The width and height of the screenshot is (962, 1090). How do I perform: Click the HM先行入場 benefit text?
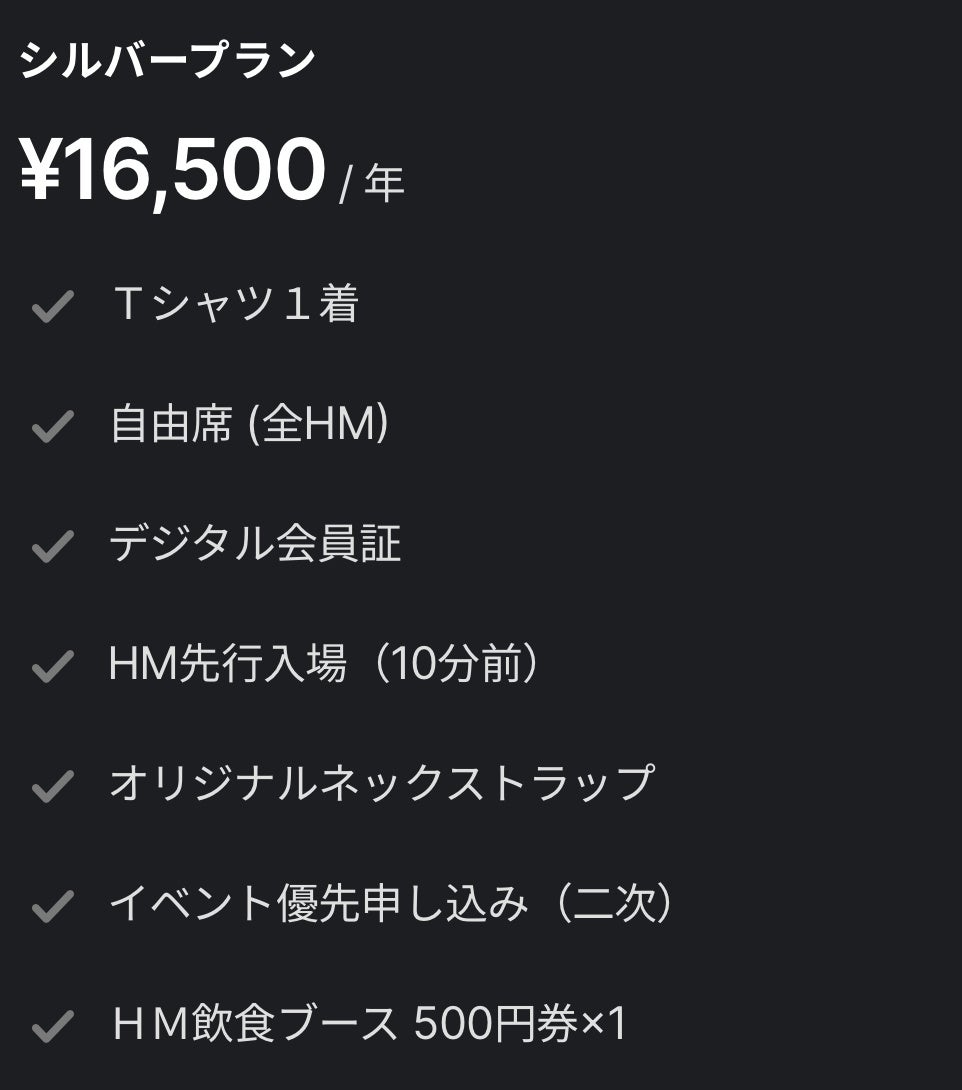click(x=228, y=665)
